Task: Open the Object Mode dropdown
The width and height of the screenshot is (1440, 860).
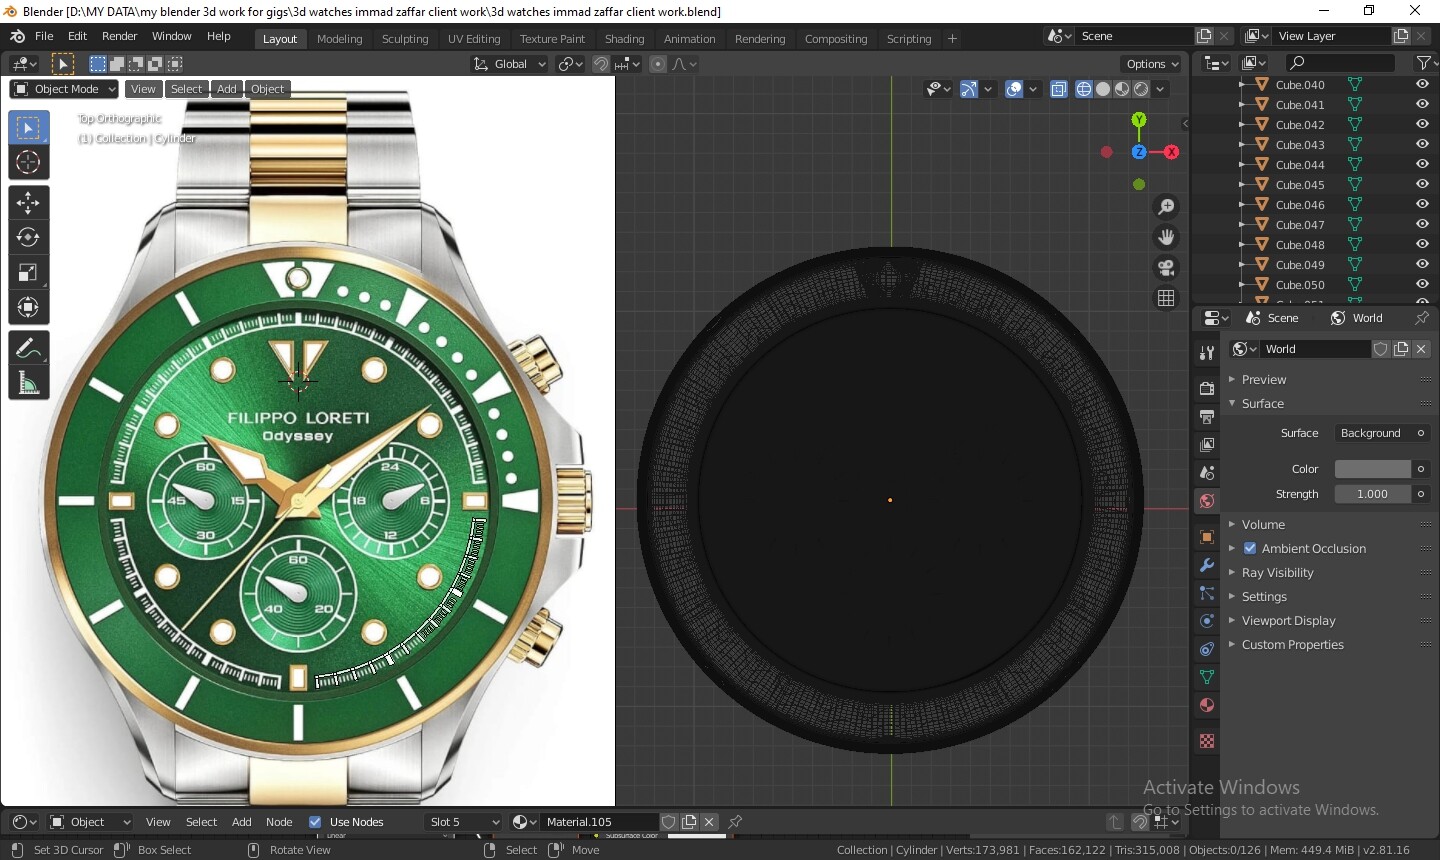Action: coord(64,89)
